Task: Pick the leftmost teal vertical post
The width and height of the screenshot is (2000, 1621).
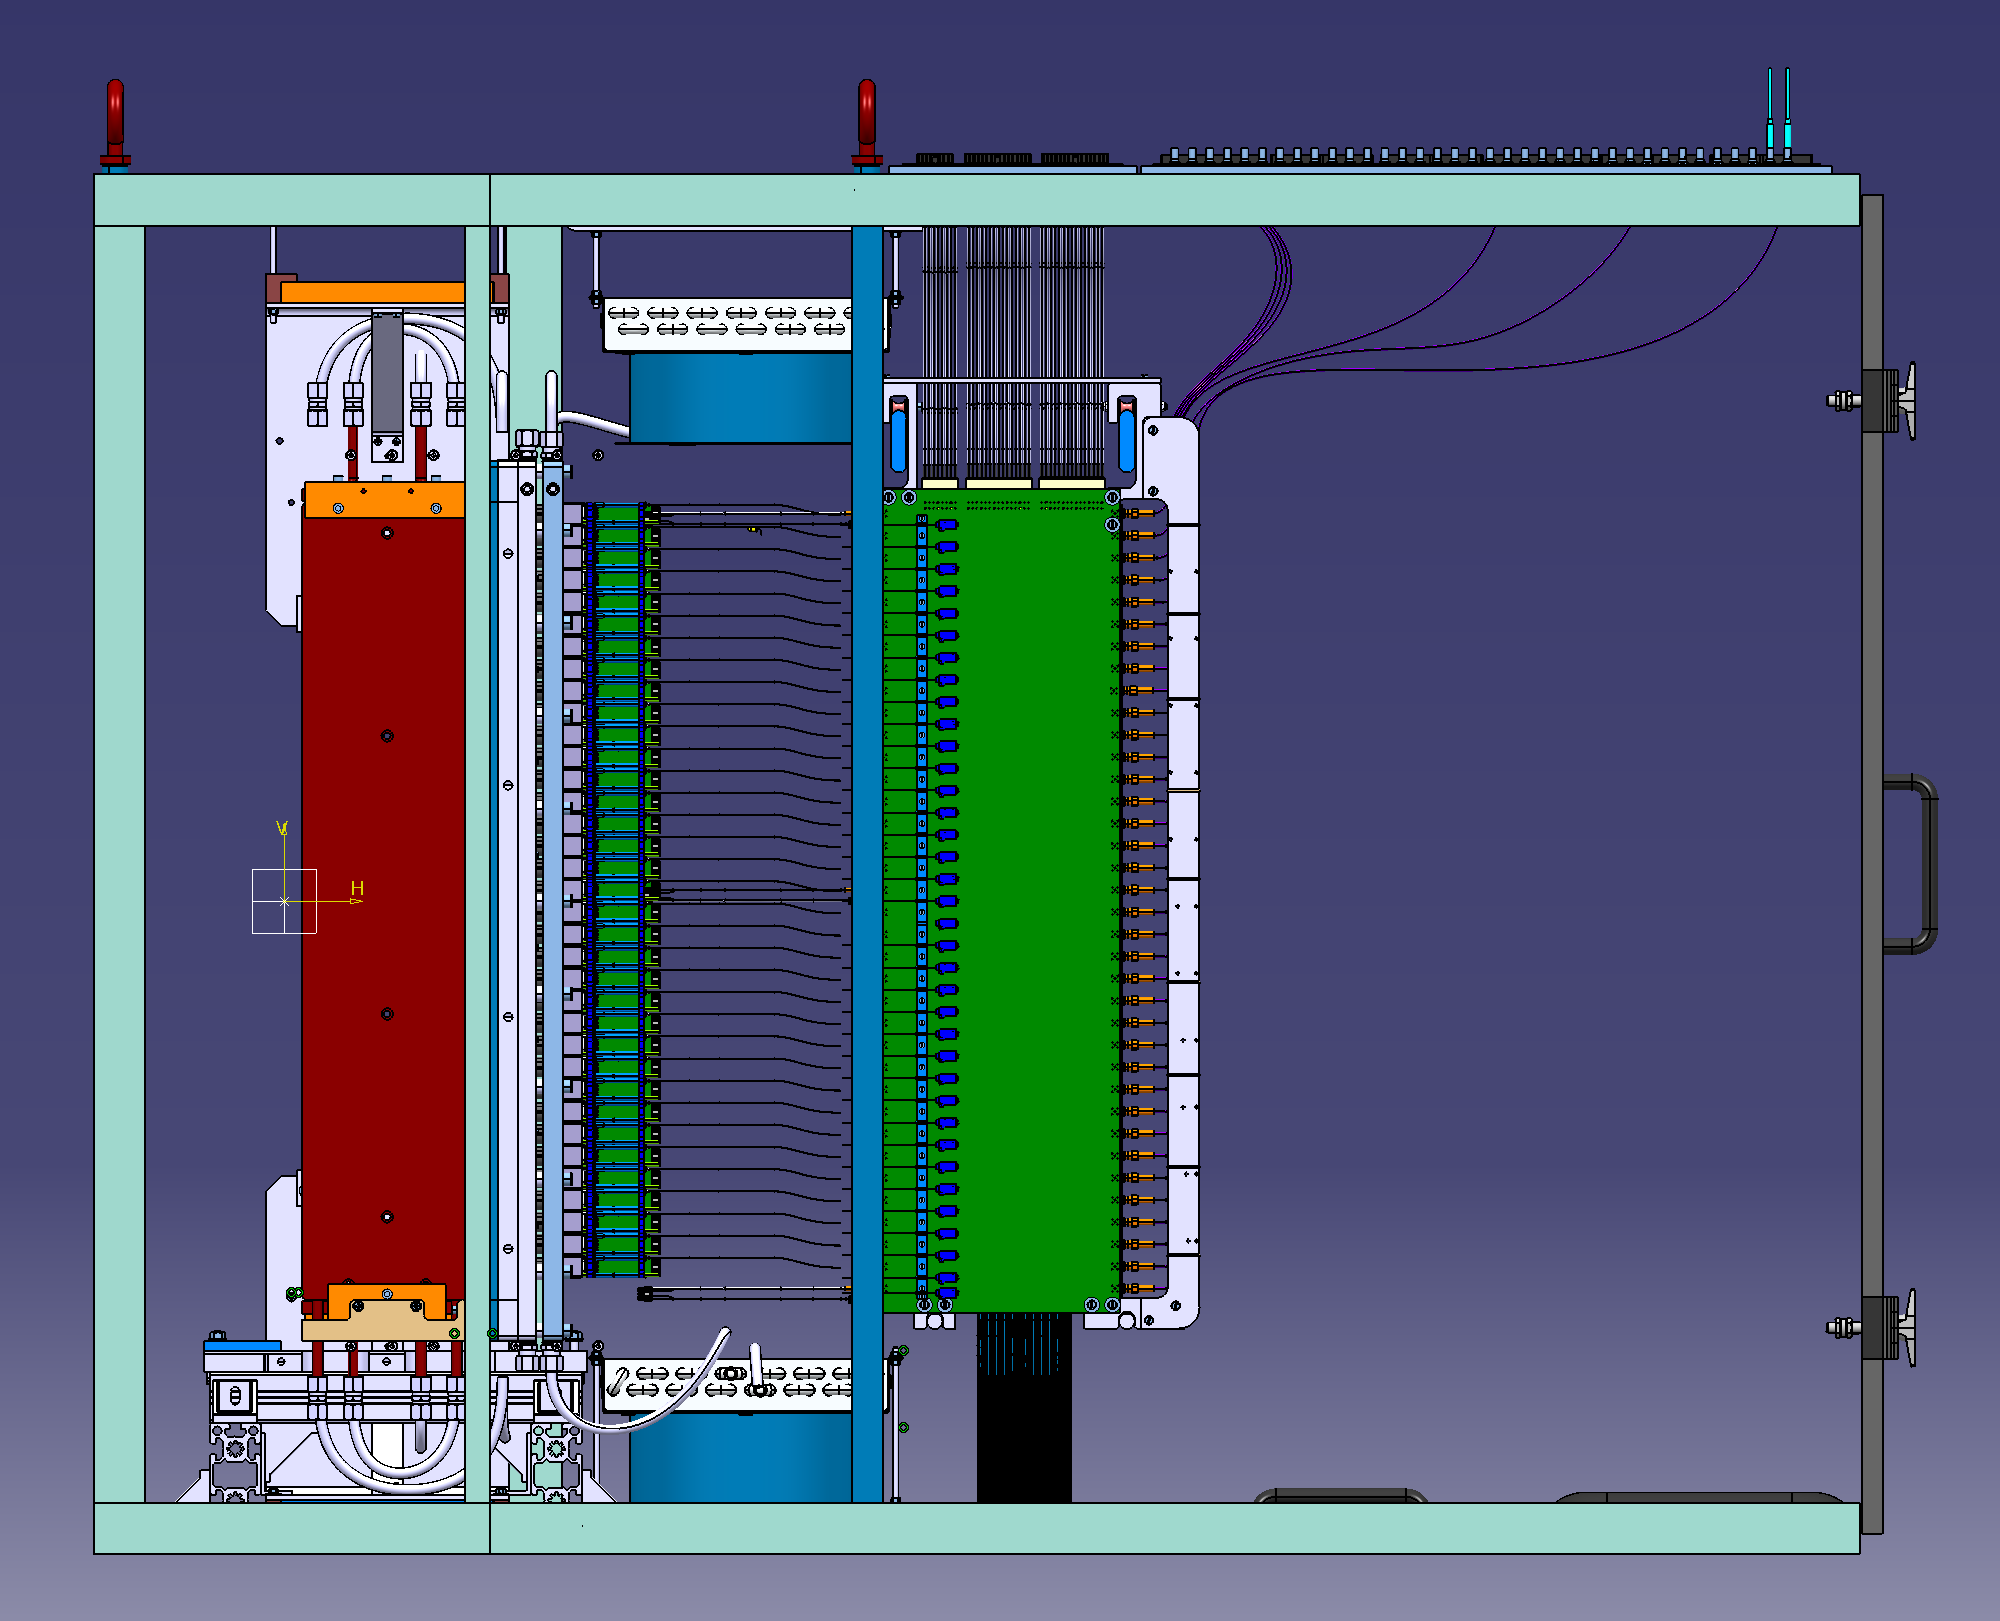Action: (x=120, y=864)
